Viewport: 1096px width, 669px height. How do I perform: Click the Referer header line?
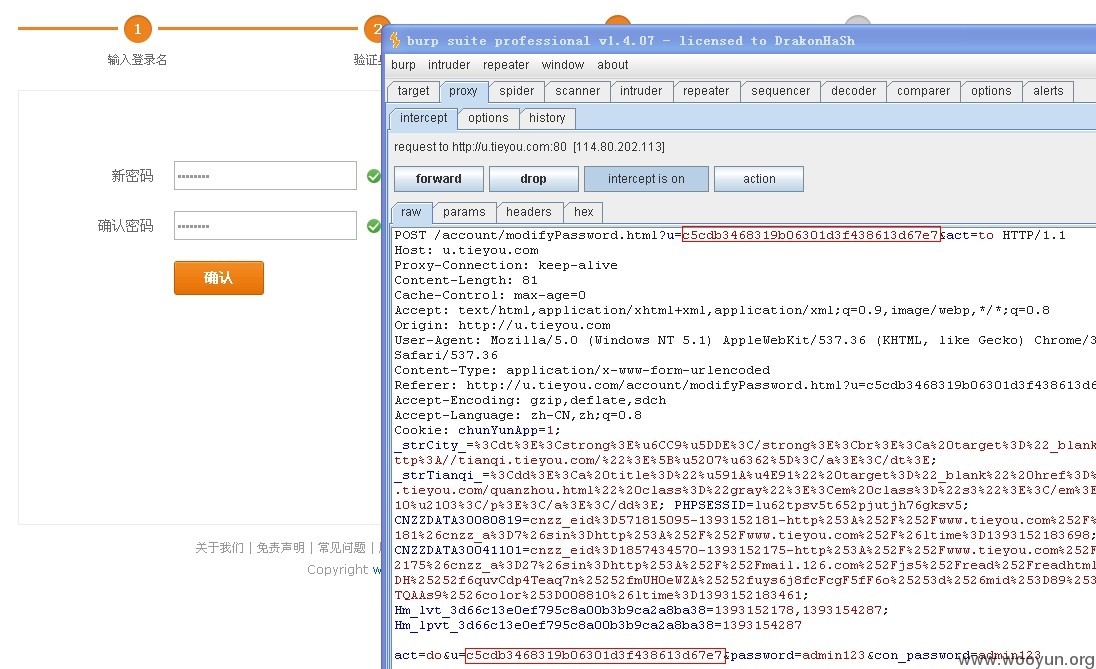pos(745,386)
